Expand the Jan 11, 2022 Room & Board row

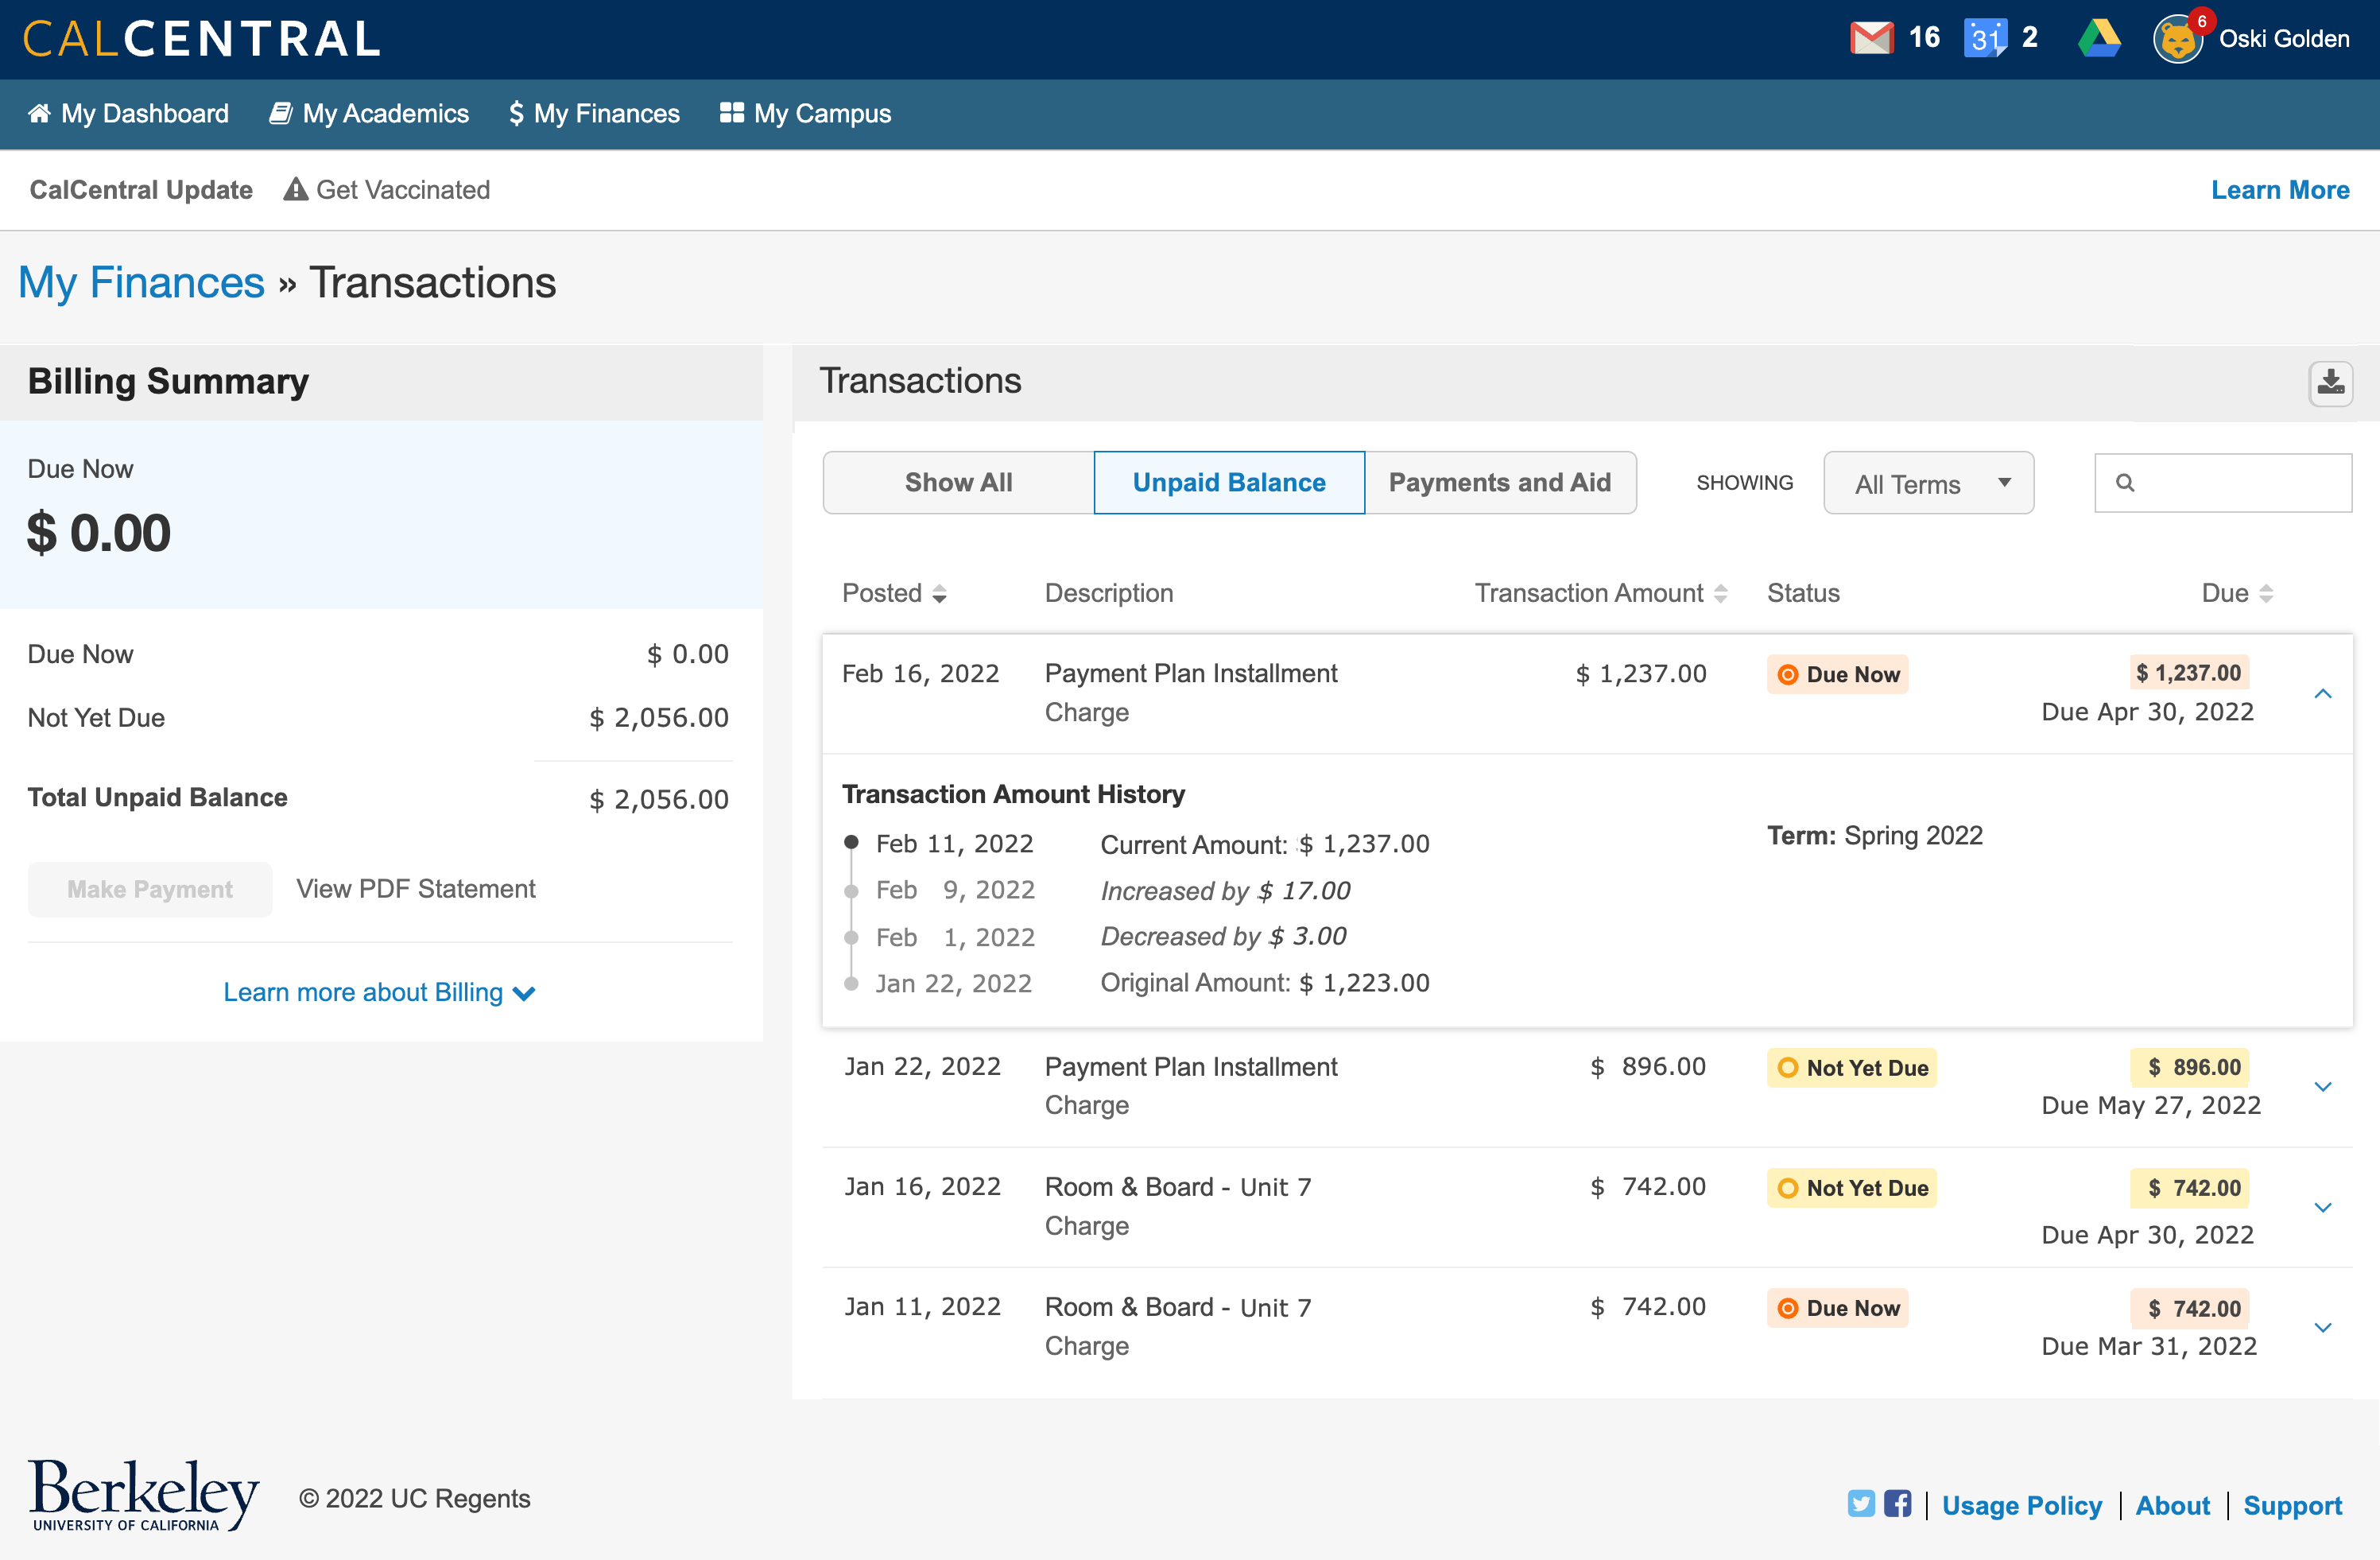click(2322, 1328)
